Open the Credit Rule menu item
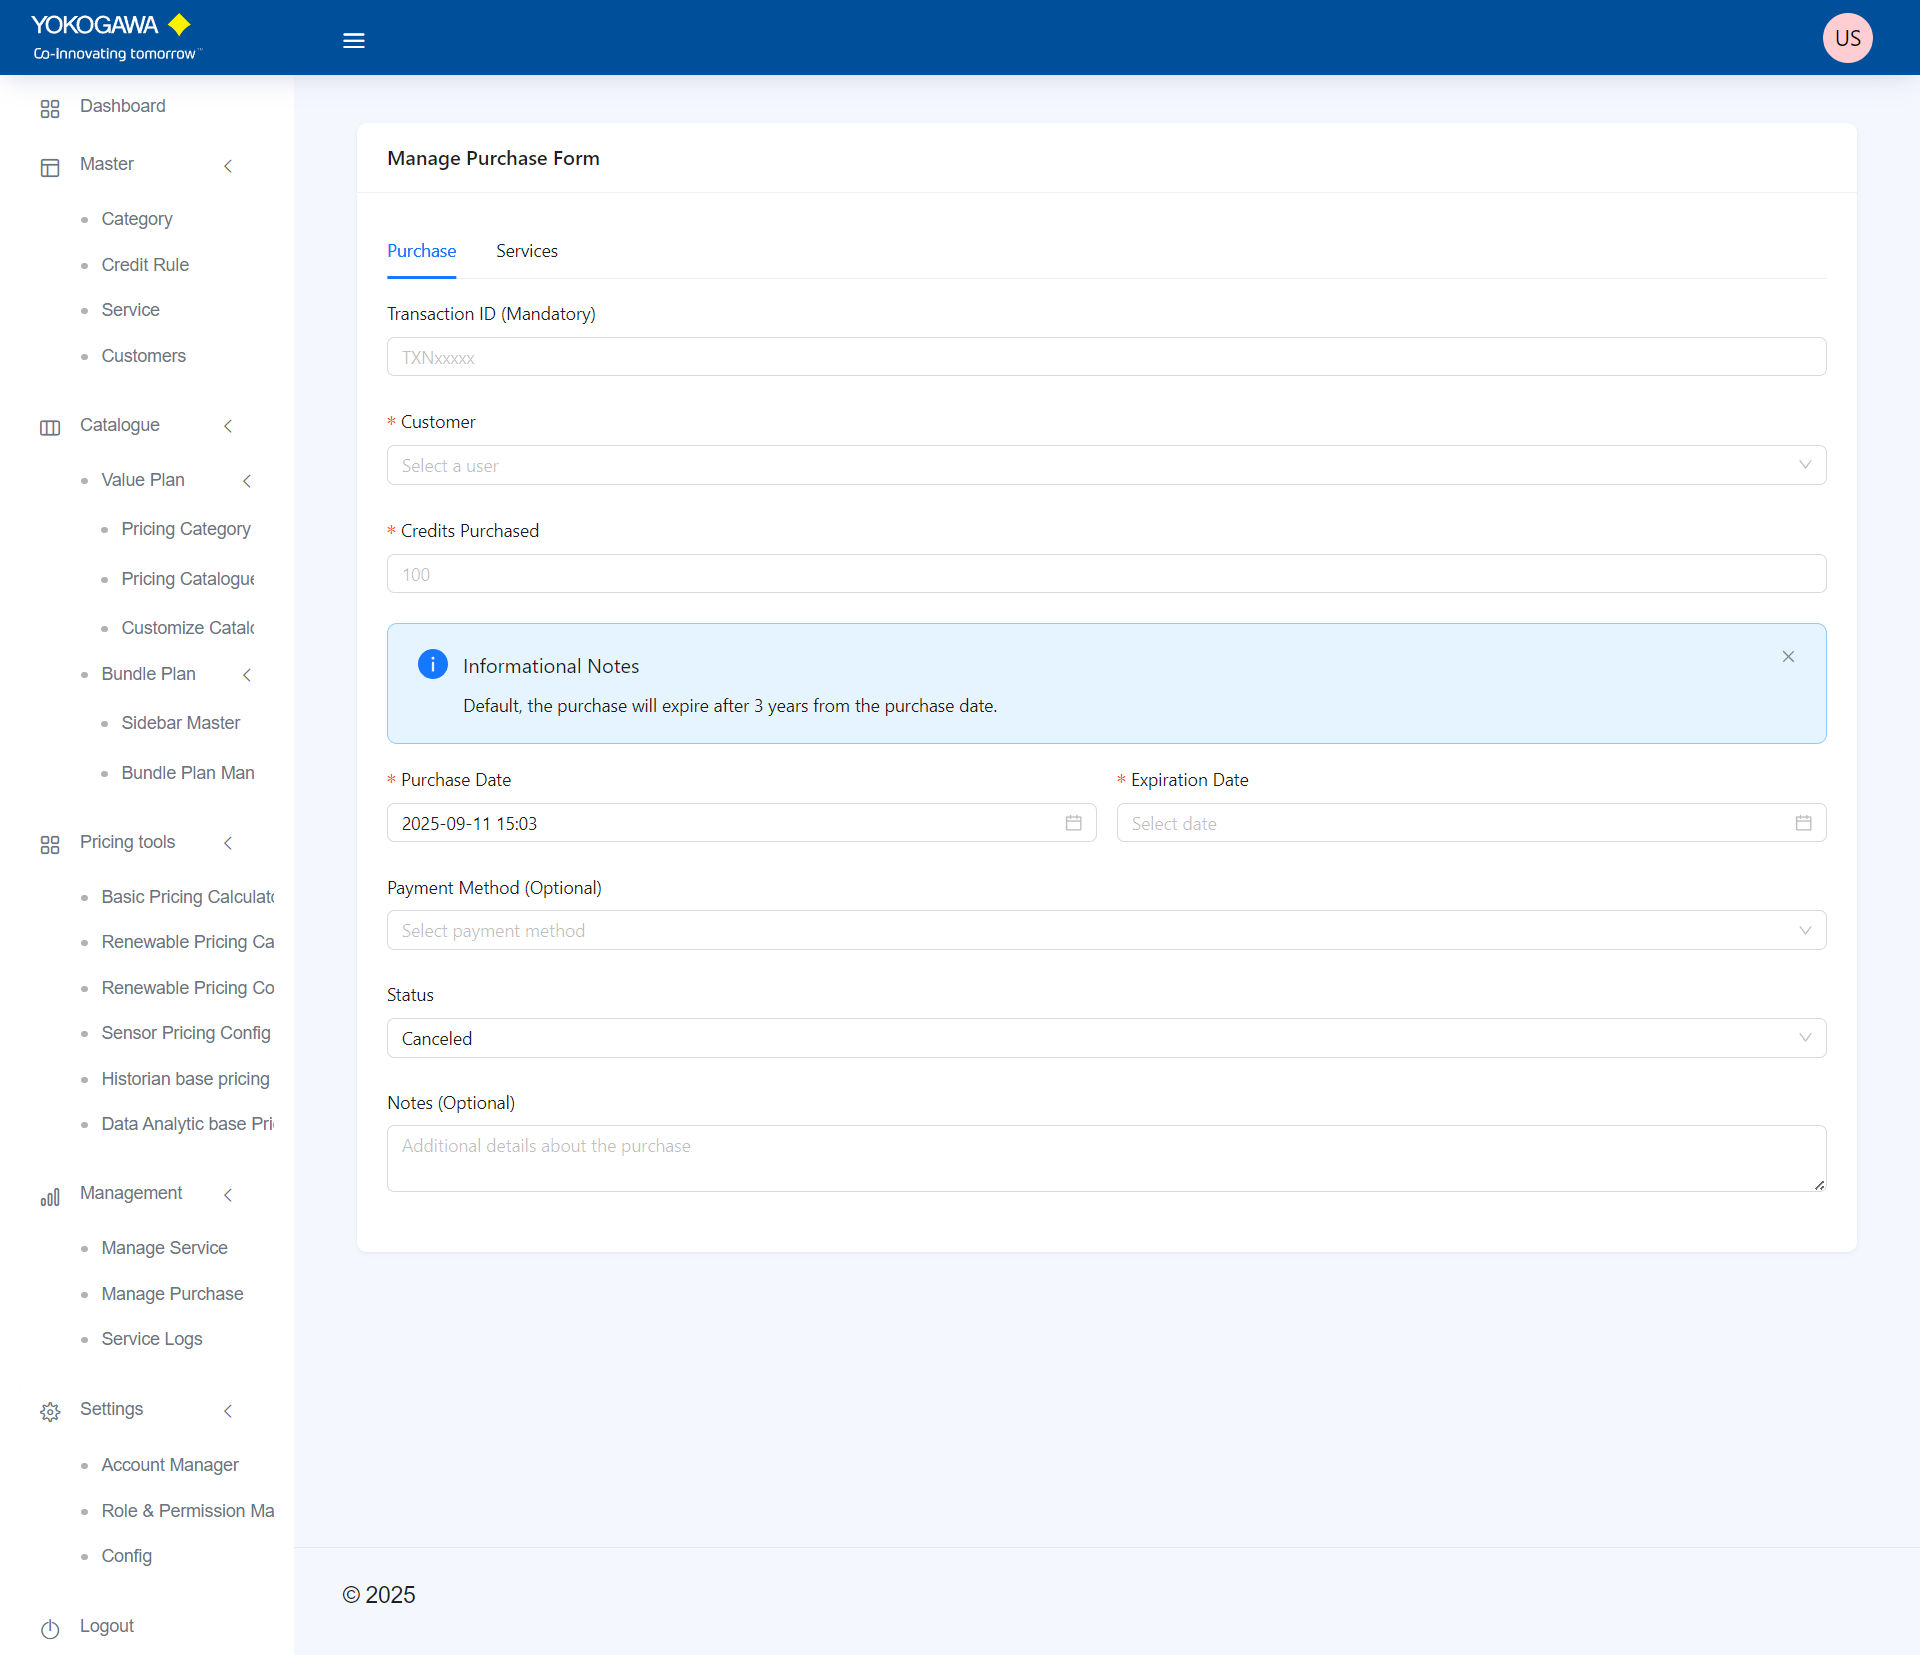Image resolution: width=1920 pixels, height=1655 pixels. coord(145,265)
